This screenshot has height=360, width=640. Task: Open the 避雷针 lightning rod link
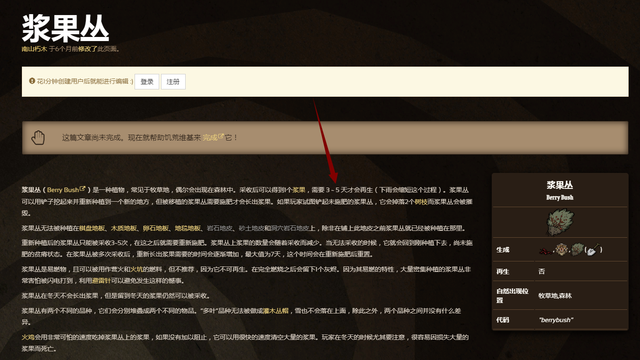tap(101, 280)
